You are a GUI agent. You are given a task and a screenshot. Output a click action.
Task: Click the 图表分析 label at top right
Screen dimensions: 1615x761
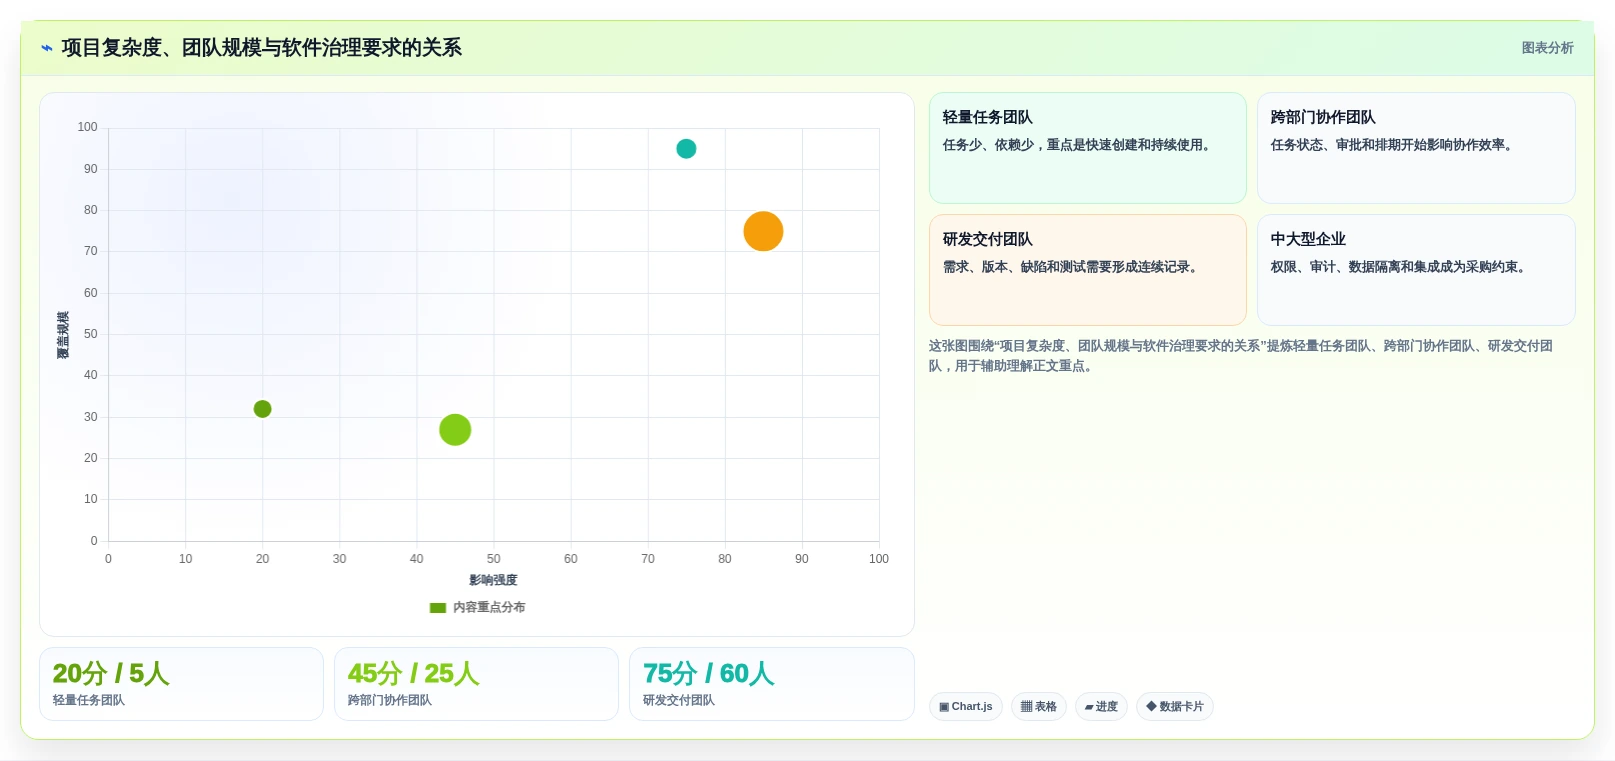pyautogui.click(x=1547, y=48)
